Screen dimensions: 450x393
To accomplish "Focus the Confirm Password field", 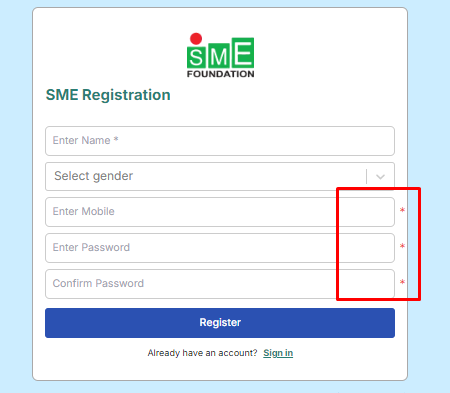I will point(220,284).
